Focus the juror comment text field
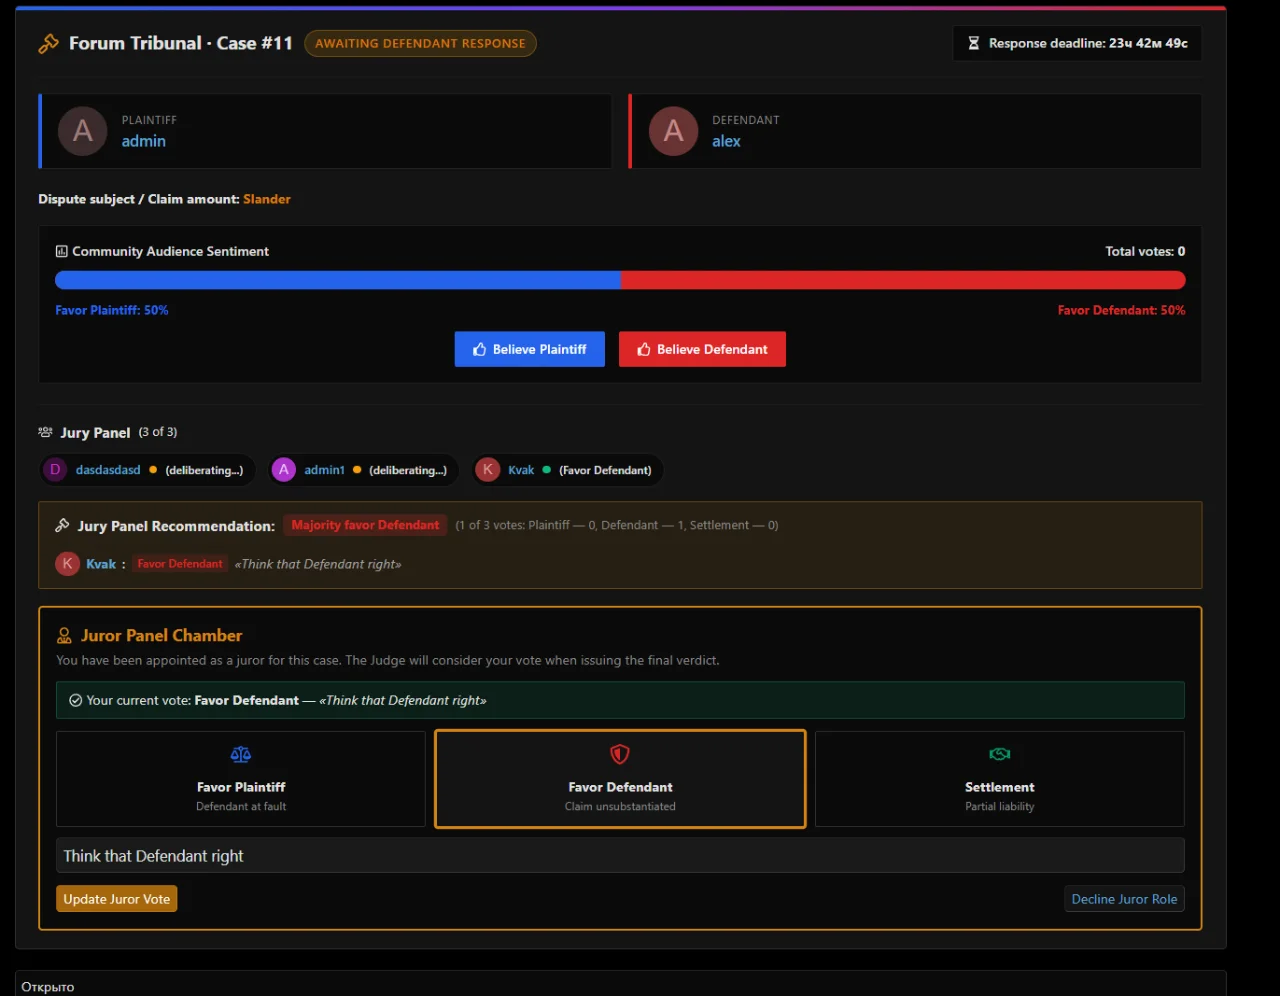1280x996 pixels. pos(620,856)
